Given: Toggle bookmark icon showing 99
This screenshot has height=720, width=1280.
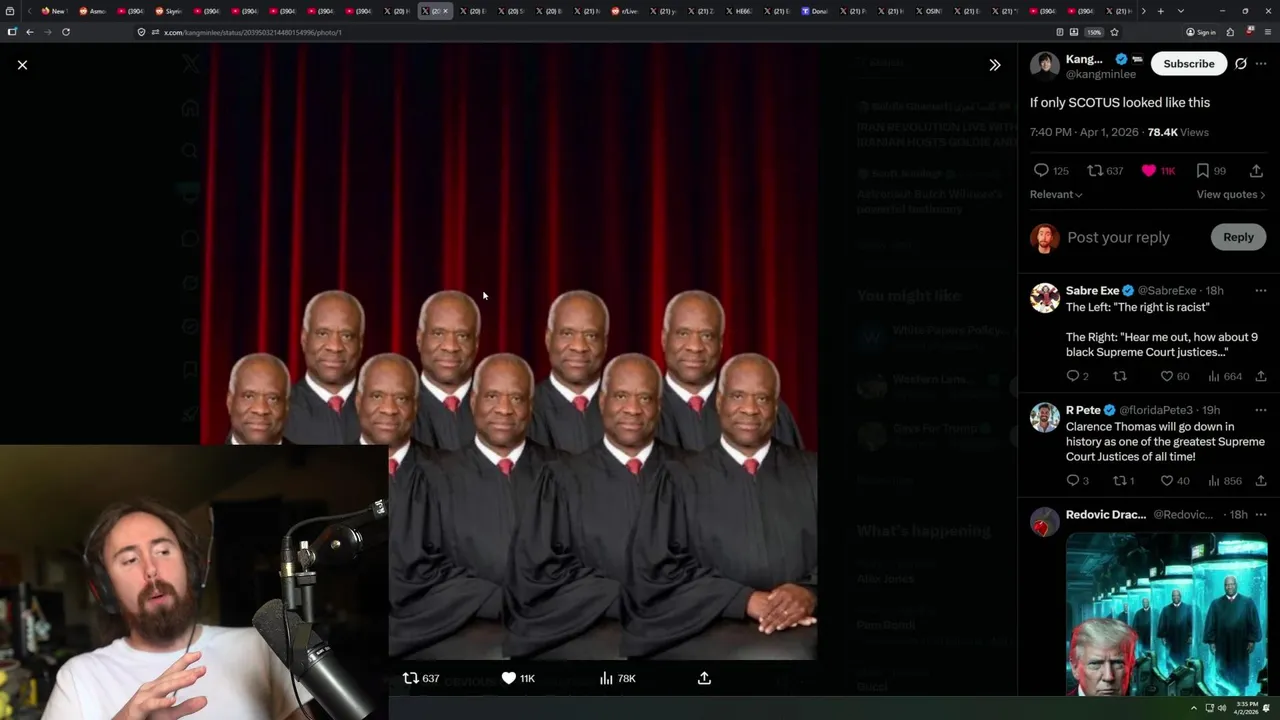Looking at the screenshot, I should point(1203,170).
